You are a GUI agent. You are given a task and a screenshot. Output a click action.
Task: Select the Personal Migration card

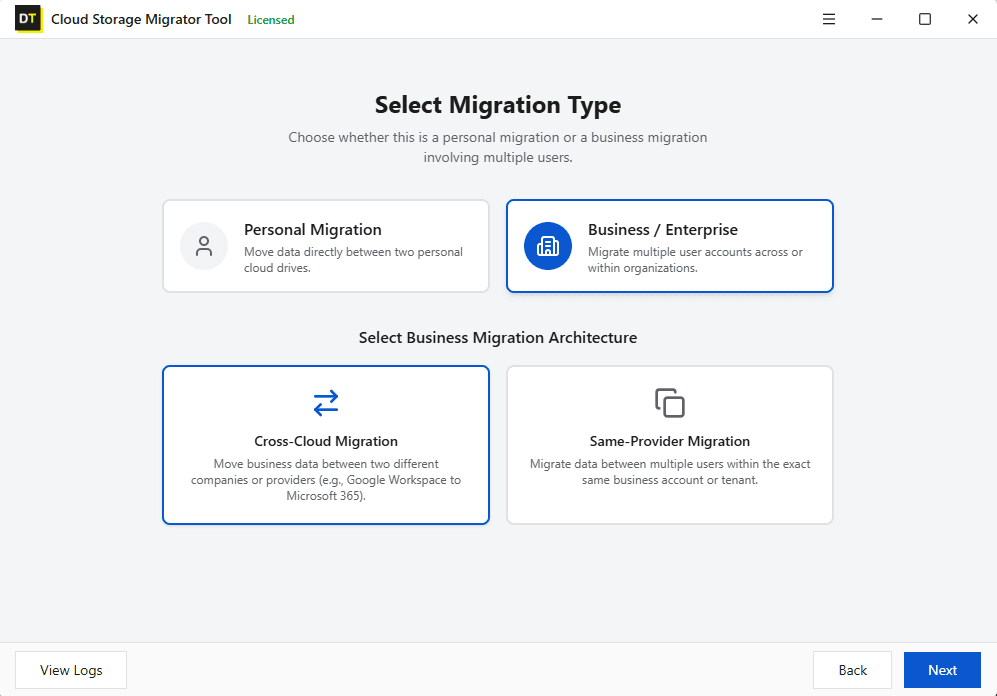(x=326, y=246)
